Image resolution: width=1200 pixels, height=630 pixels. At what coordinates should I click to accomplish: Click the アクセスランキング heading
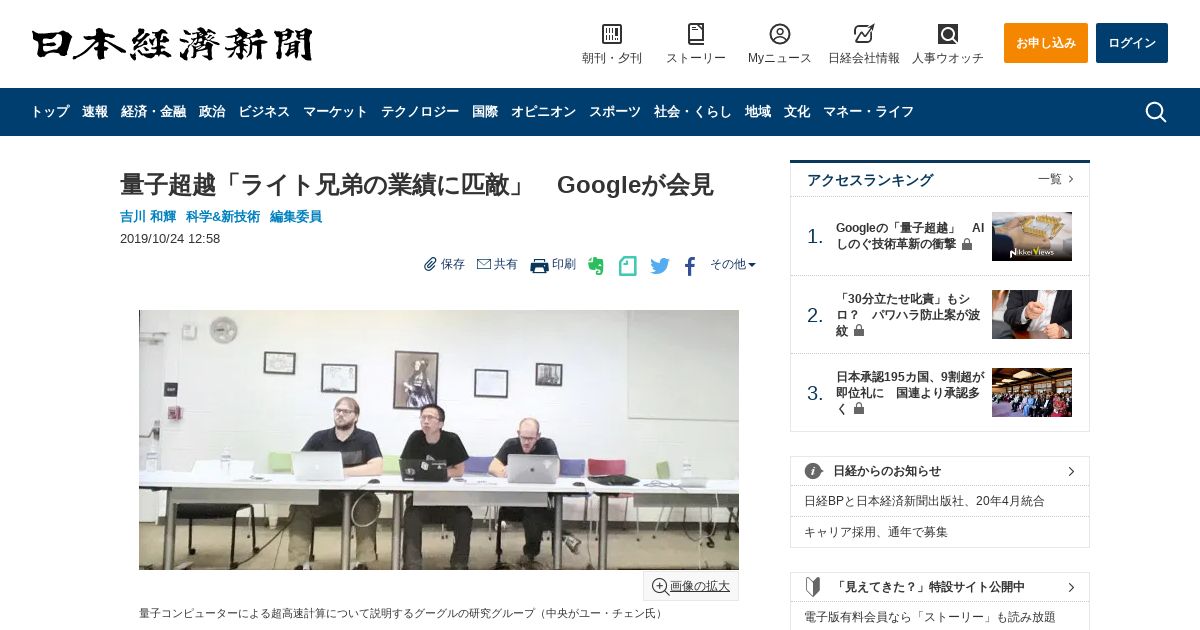coord(870,180)
